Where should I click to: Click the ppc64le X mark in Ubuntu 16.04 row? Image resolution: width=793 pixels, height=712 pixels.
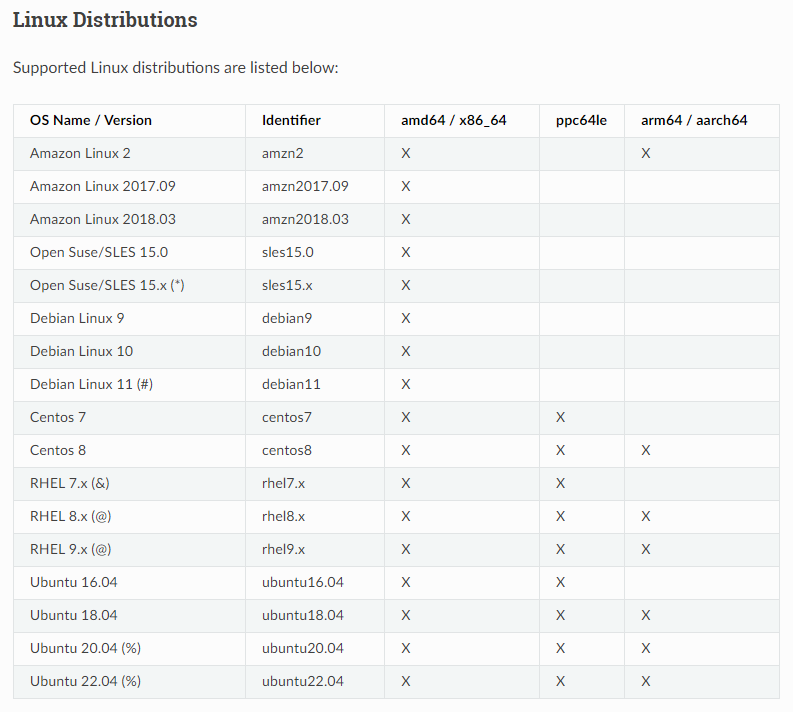pyautogui.click(x=560, y=582)
